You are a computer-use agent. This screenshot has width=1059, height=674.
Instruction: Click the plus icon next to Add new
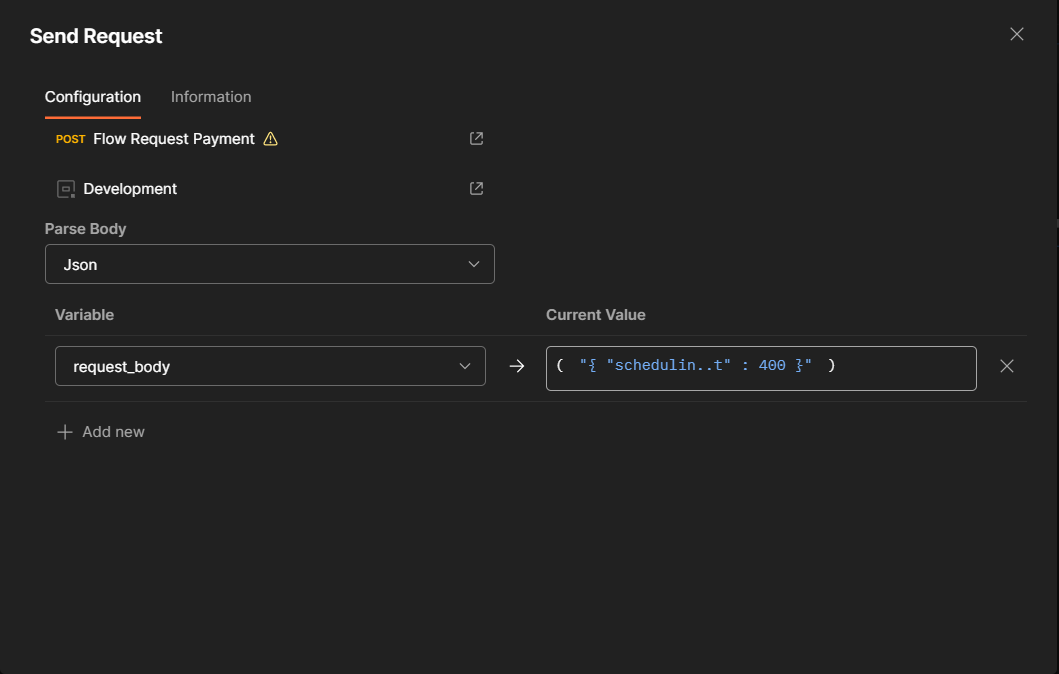click(63, 432)
